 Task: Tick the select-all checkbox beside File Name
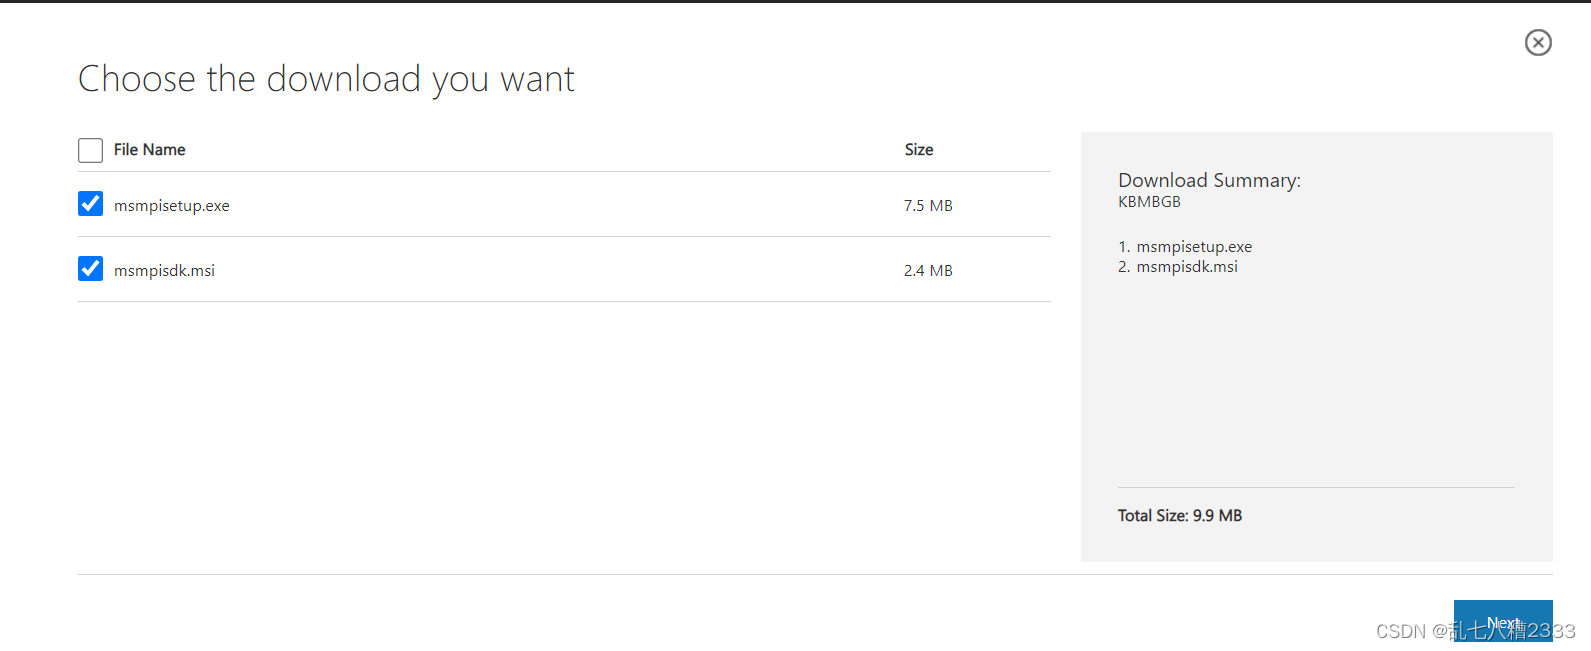point(90,150)
